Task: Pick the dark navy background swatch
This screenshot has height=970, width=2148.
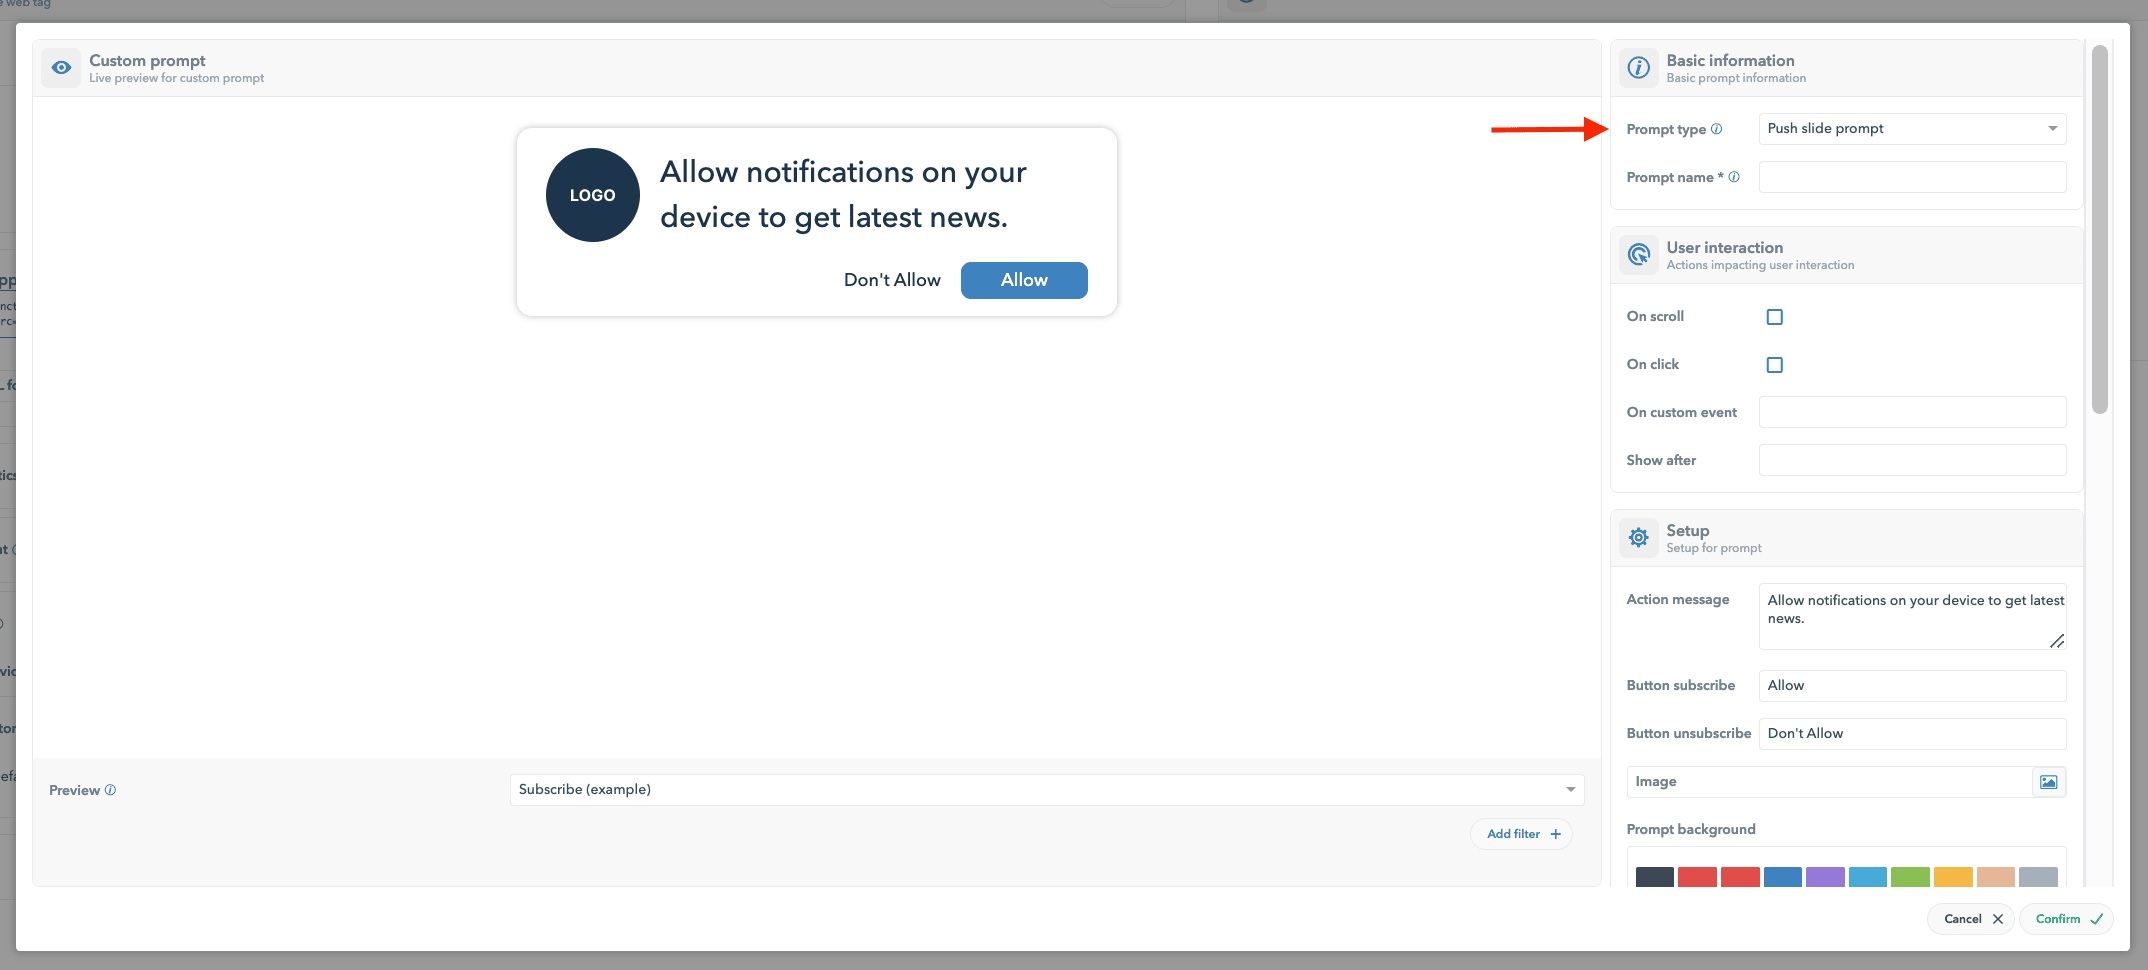Action: tap(1655, 877)
